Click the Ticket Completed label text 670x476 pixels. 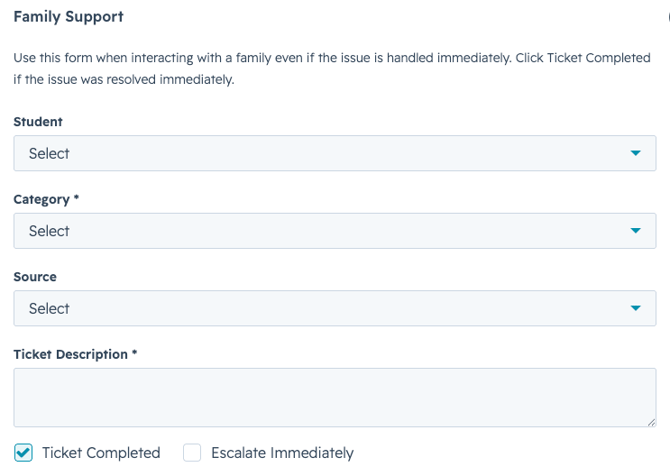click(101, 453)
